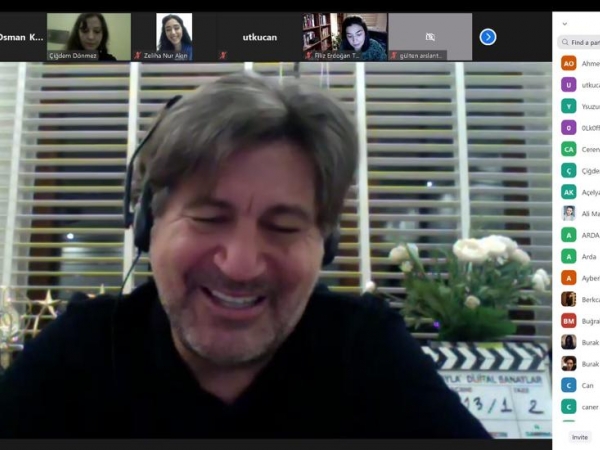Click Ali Ma... profile photo in the list
Screen dimensions: 600x450
coord(569,213)
